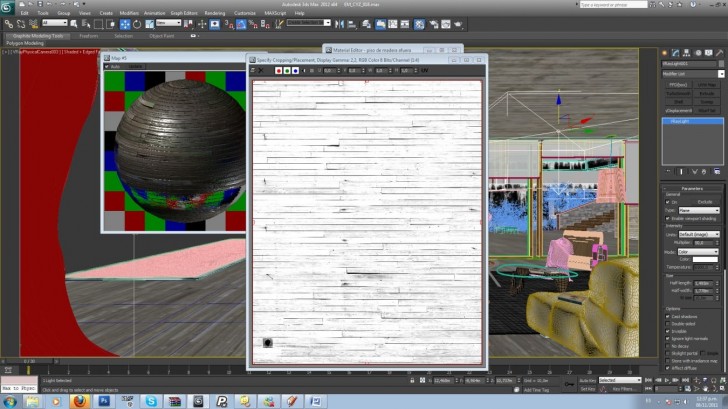Toggle the Percent Snap icon
This screenshot has height=409, width=728.
tap(253, 24)
